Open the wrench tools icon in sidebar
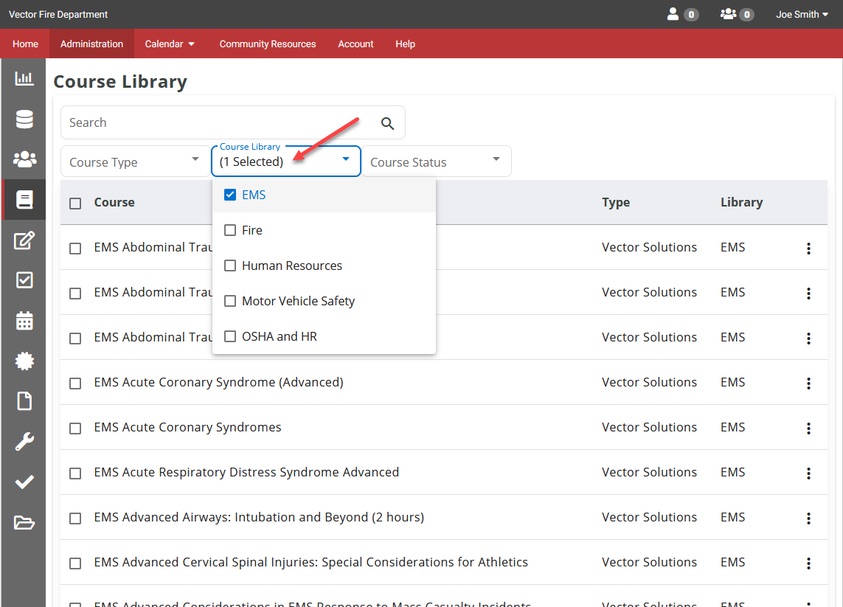843x607 pixels. pos(25,441)
